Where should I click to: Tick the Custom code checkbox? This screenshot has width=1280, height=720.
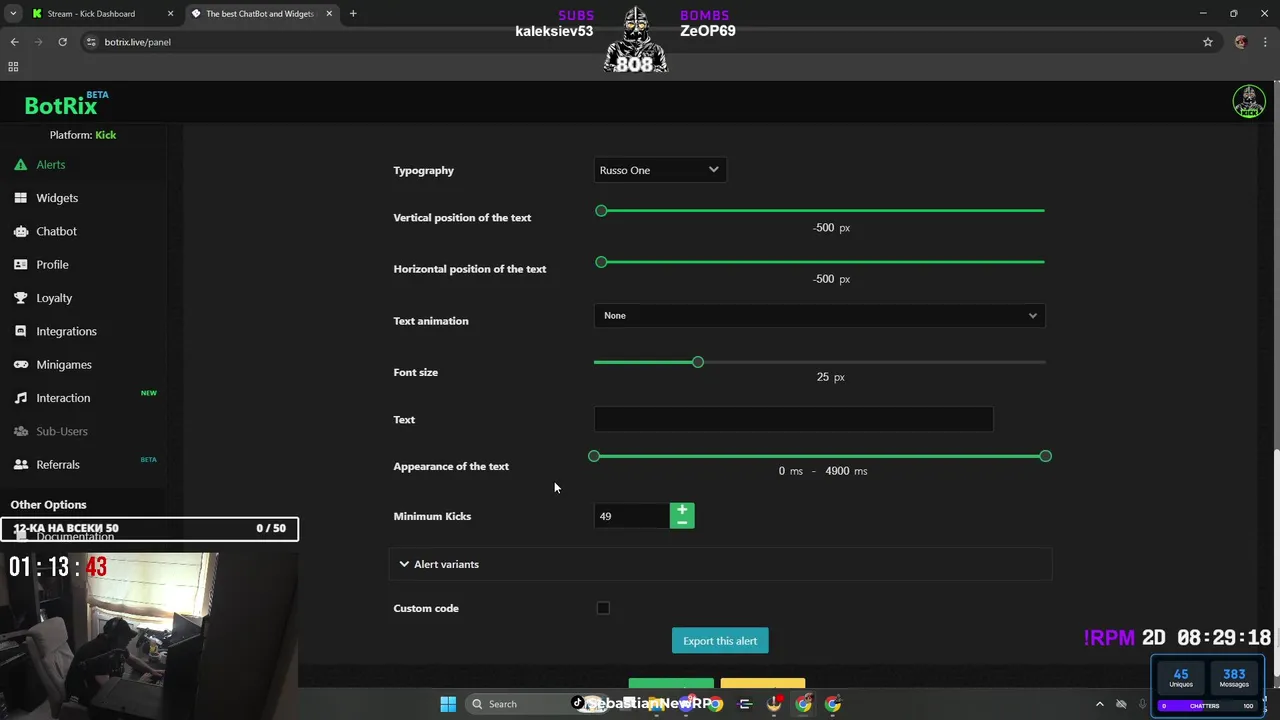pos(603,608)
